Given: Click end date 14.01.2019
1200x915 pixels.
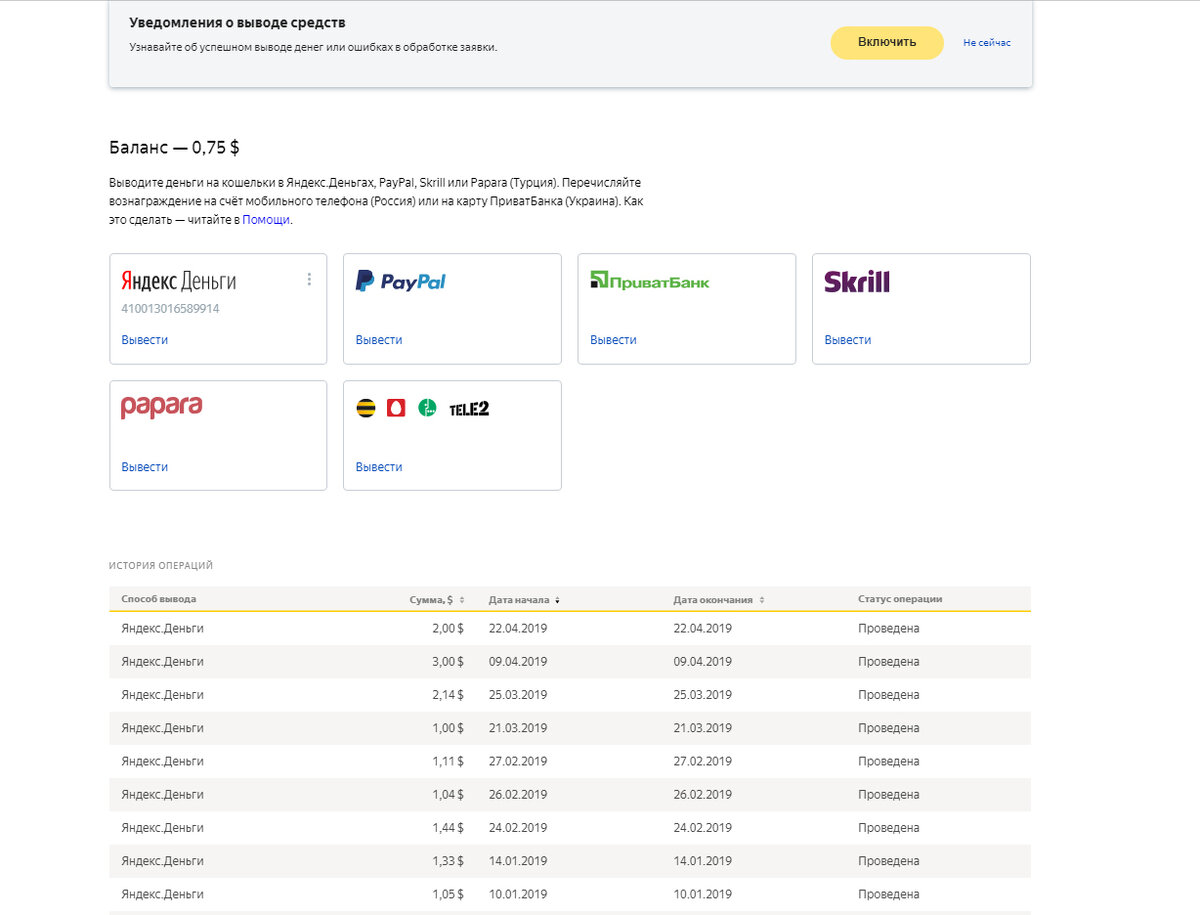Looking at the screenshot, I should (x=703, y=861).
